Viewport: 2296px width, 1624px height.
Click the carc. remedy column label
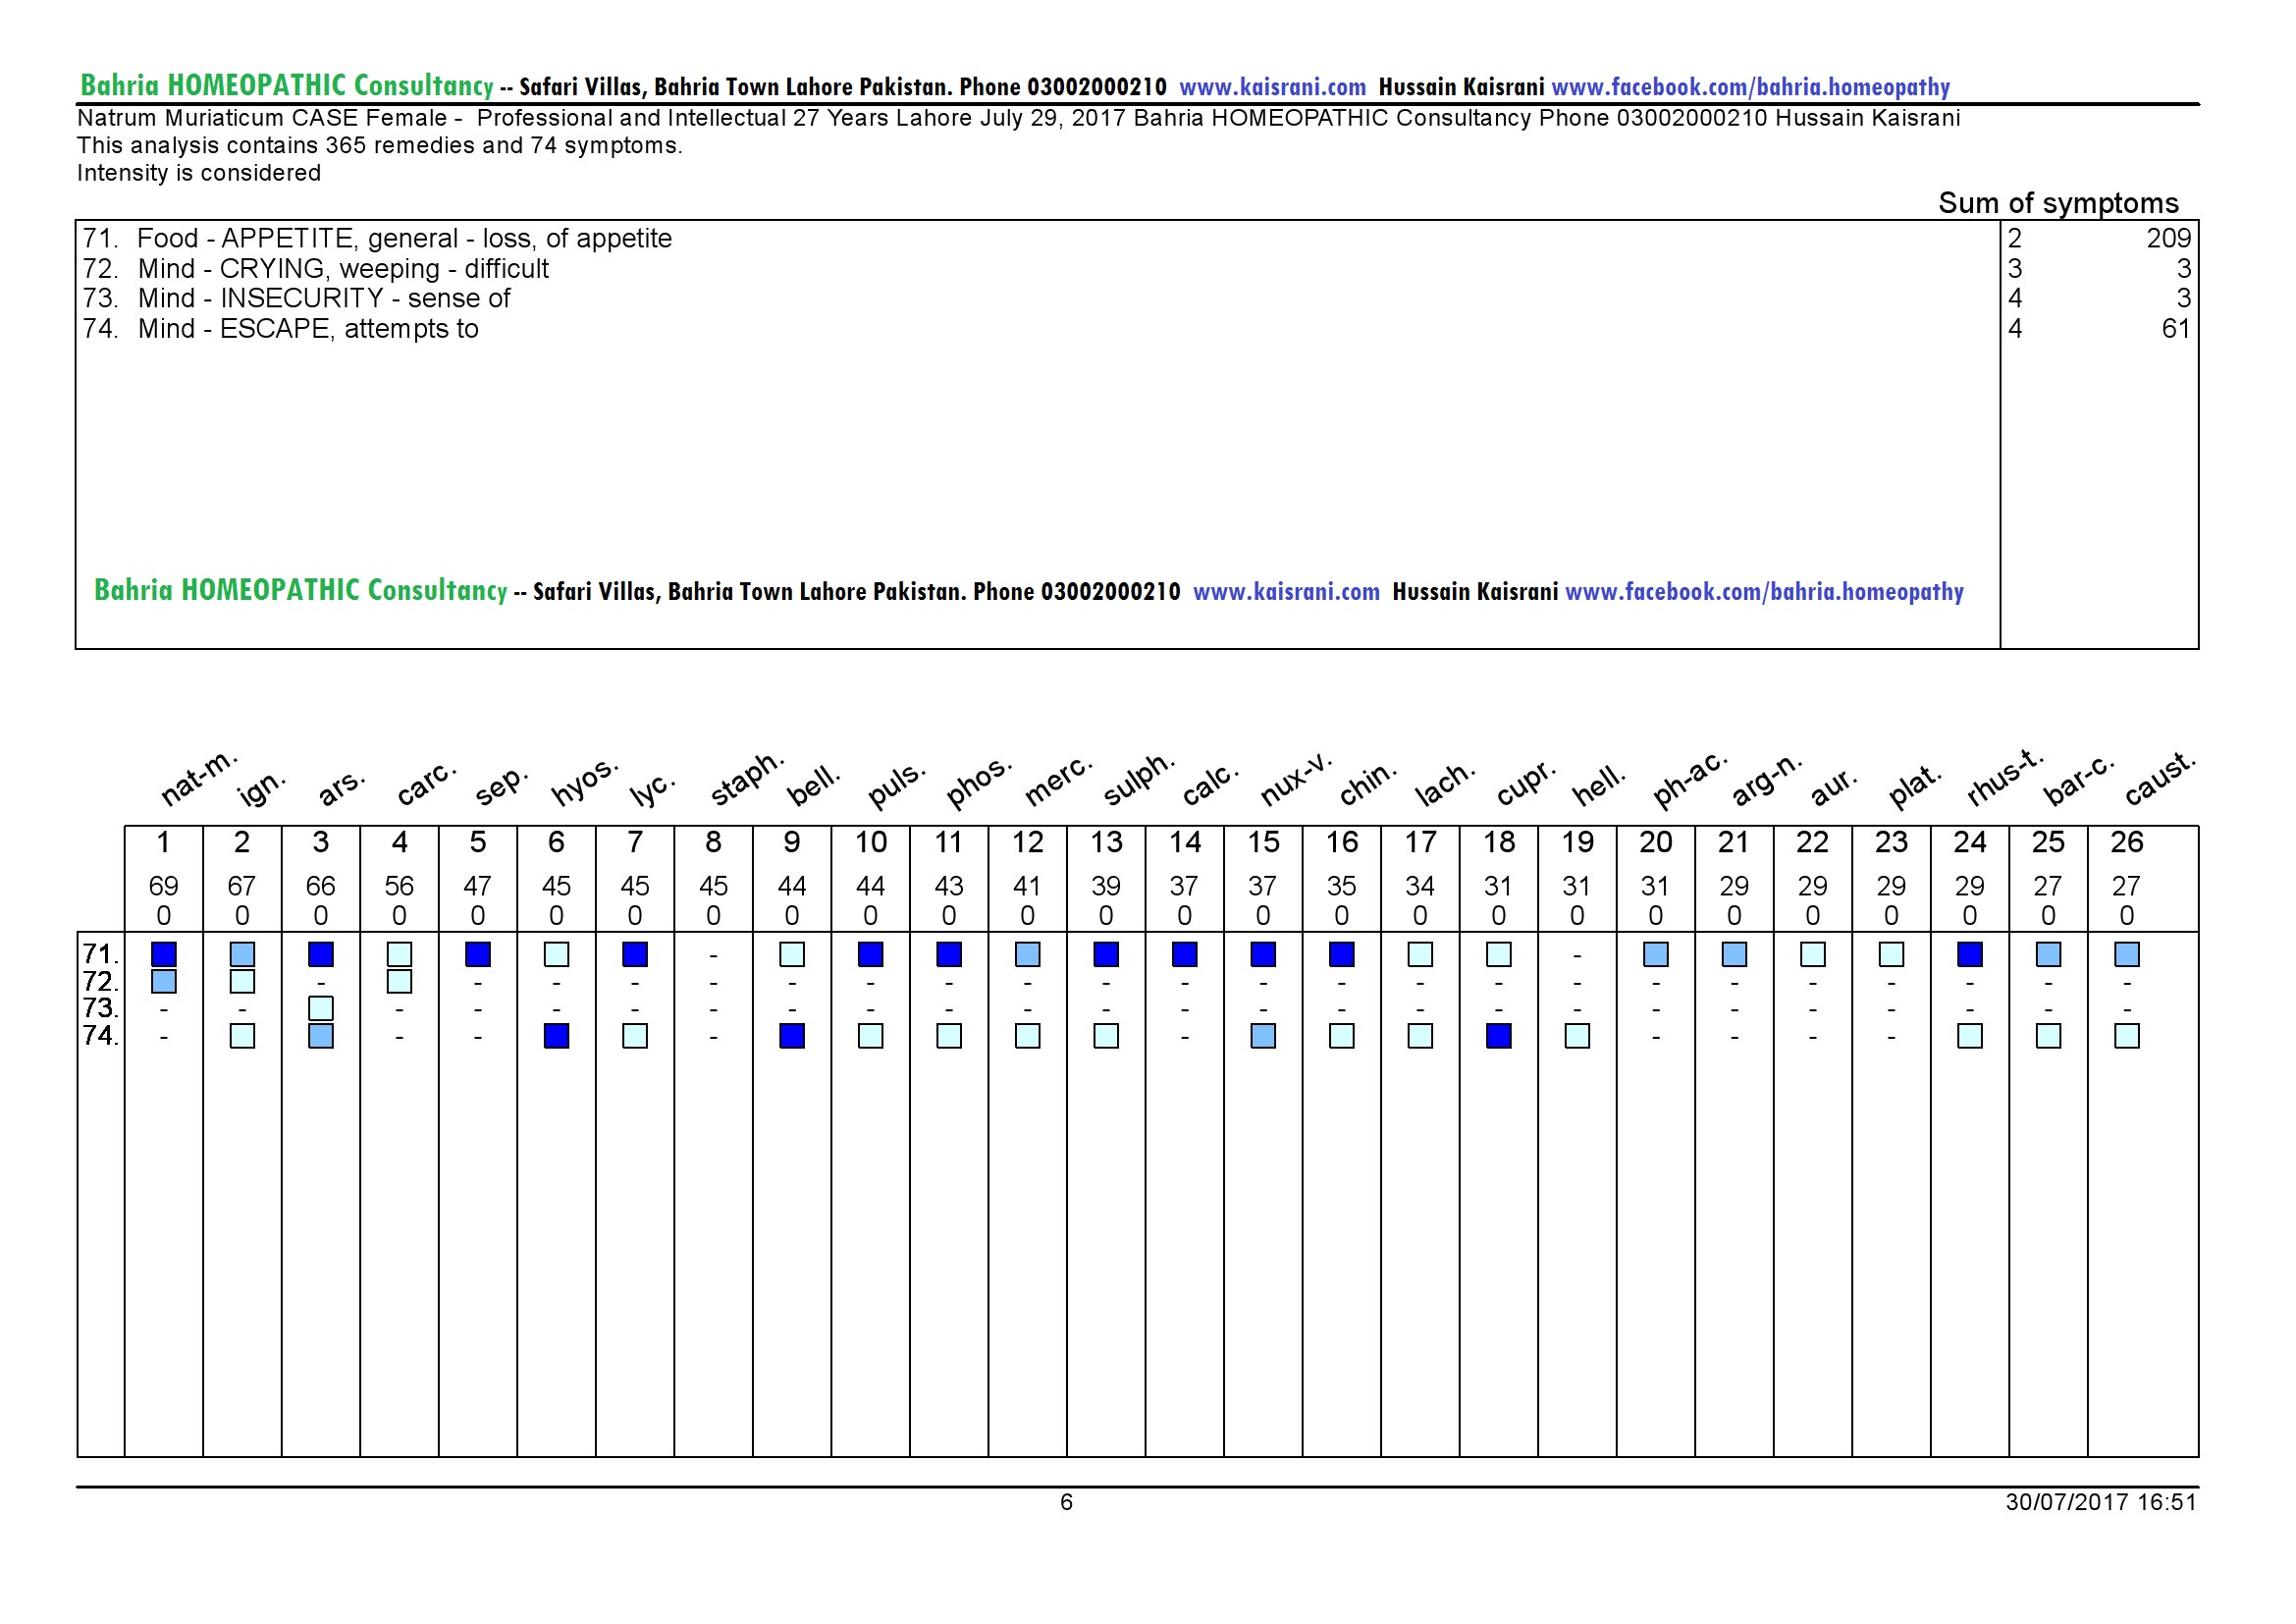[426, 783]
